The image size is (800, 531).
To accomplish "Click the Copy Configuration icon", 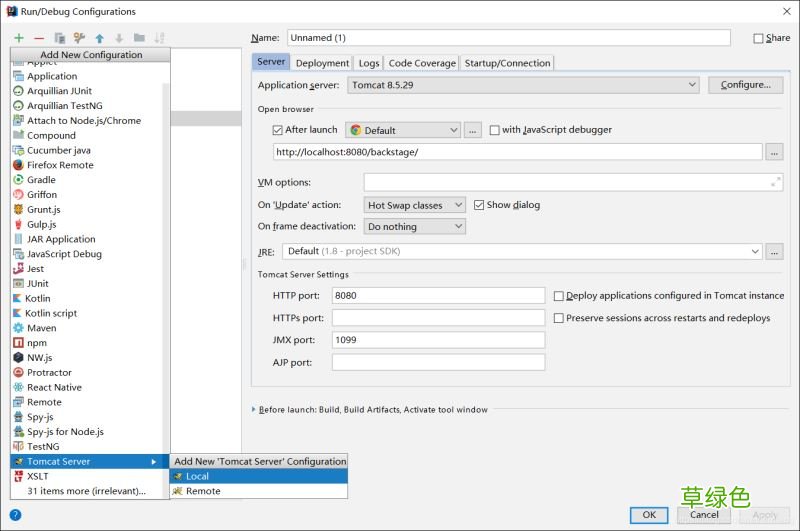I will (60, 38).
